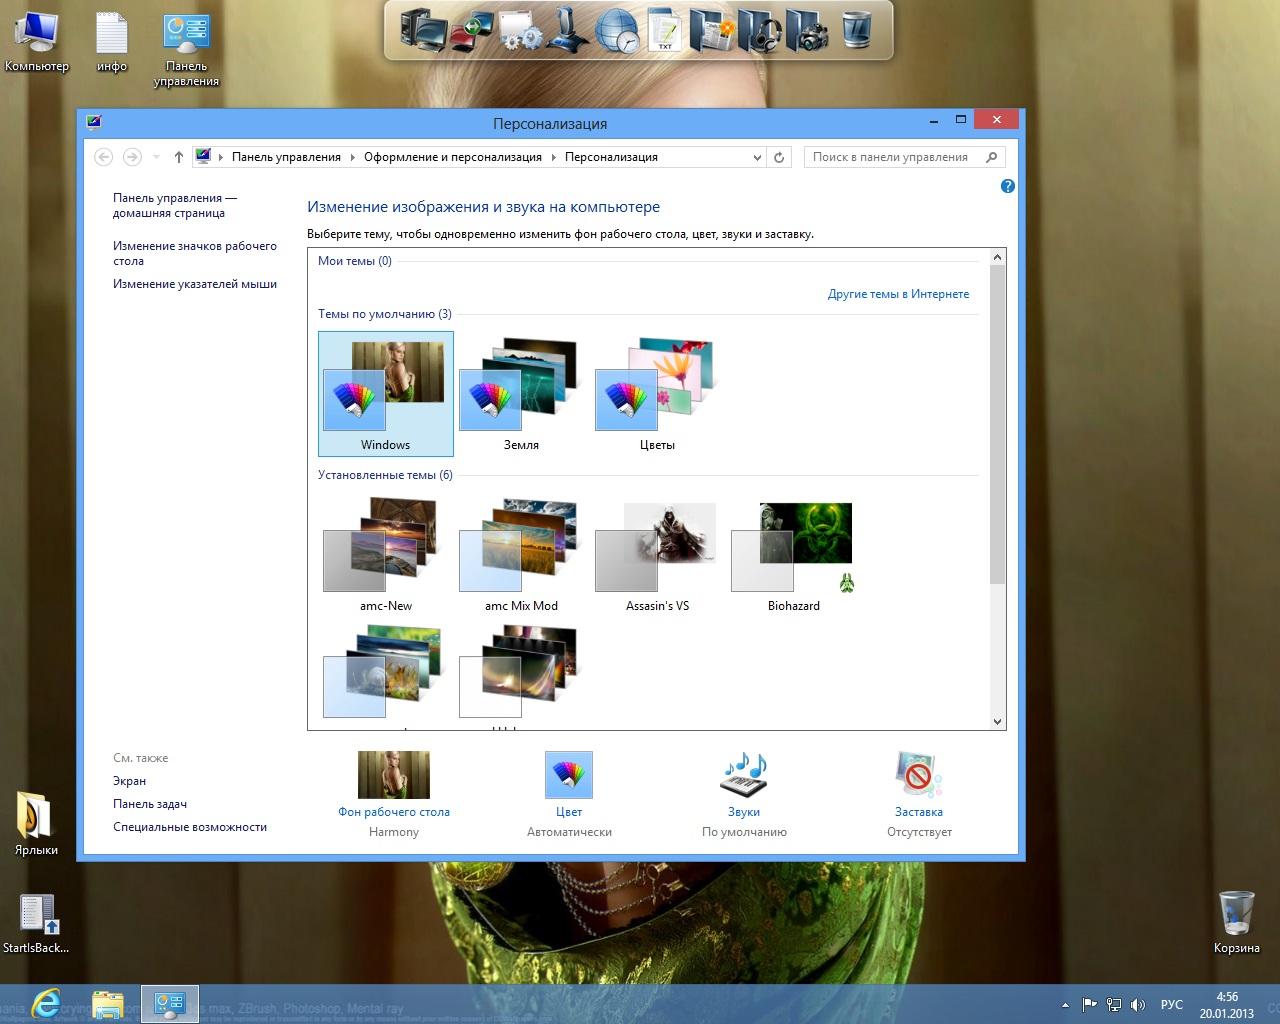The height and width of the screenshot is (1024, 1280).
Task: Click the Панель управления breadcrumb
Action: pos(286,157)
